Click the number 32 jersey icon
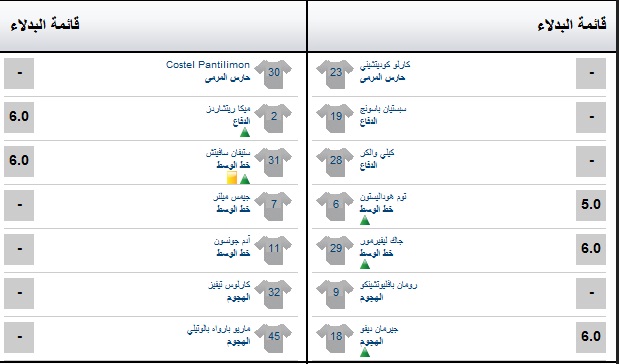This screenshot has height=364, width=619. tap(273, 293)
